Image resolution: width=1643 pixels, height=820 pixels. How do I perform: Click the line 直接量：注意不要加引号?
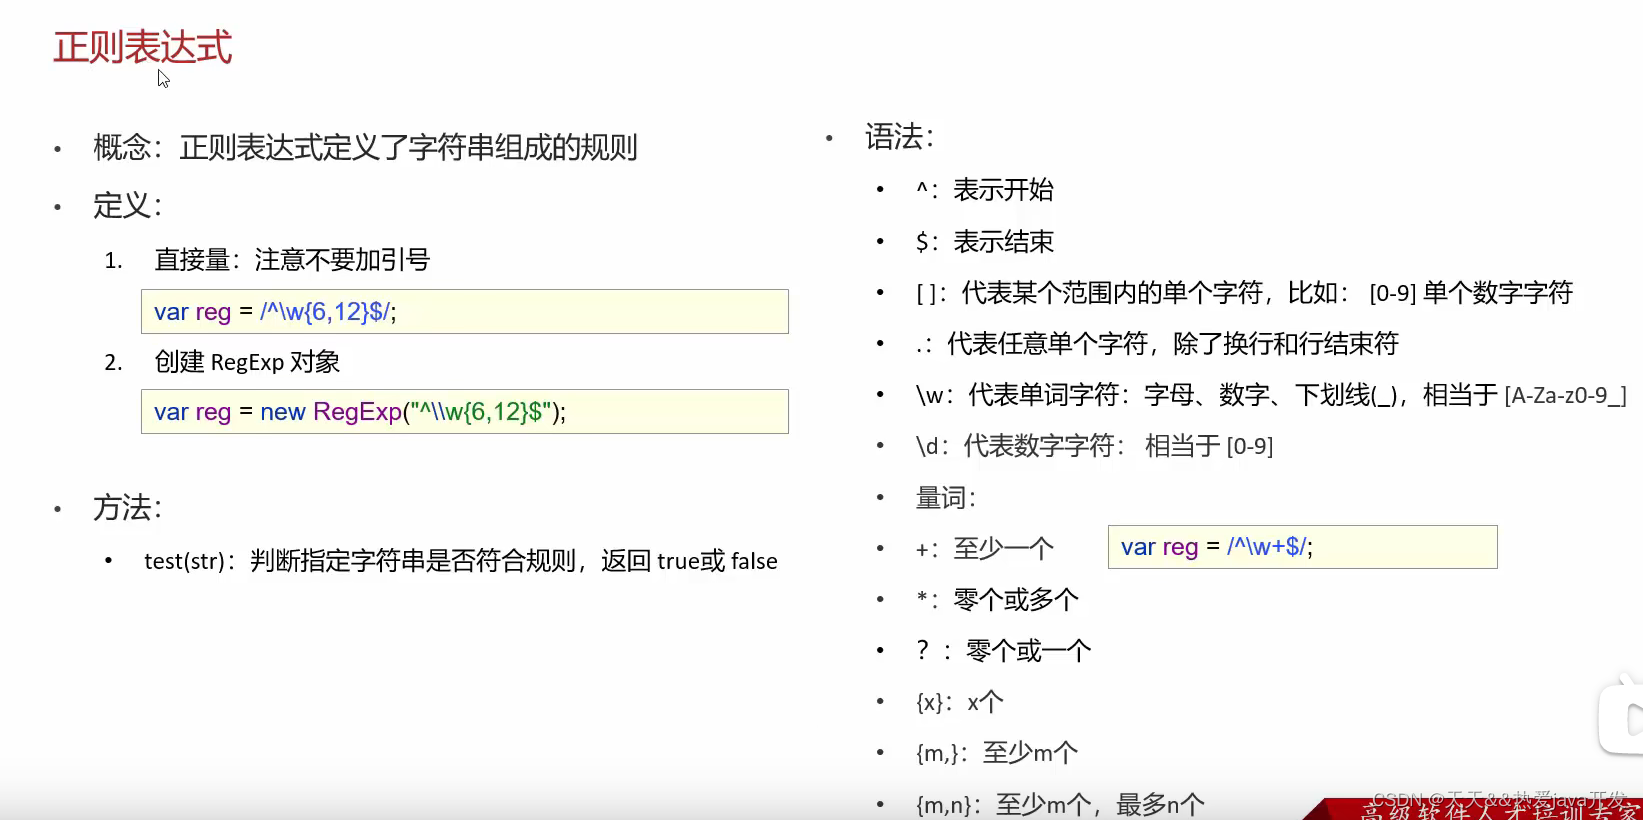(x=292, y=260)
